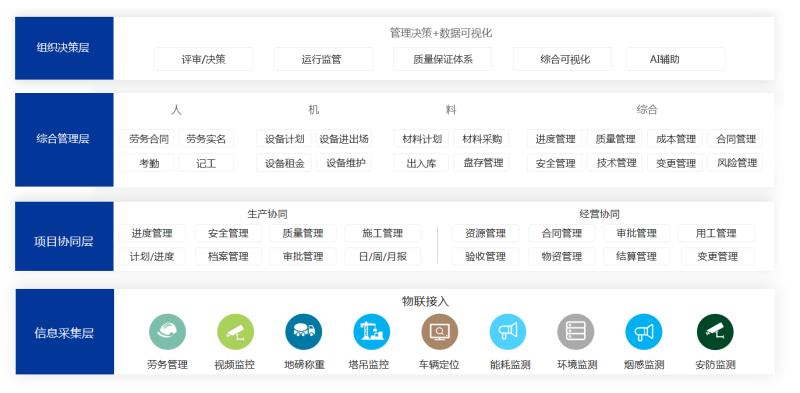This screenshot has width=800, height=393.
Task: Select the 结算管理 box
Action: point(636,256)
